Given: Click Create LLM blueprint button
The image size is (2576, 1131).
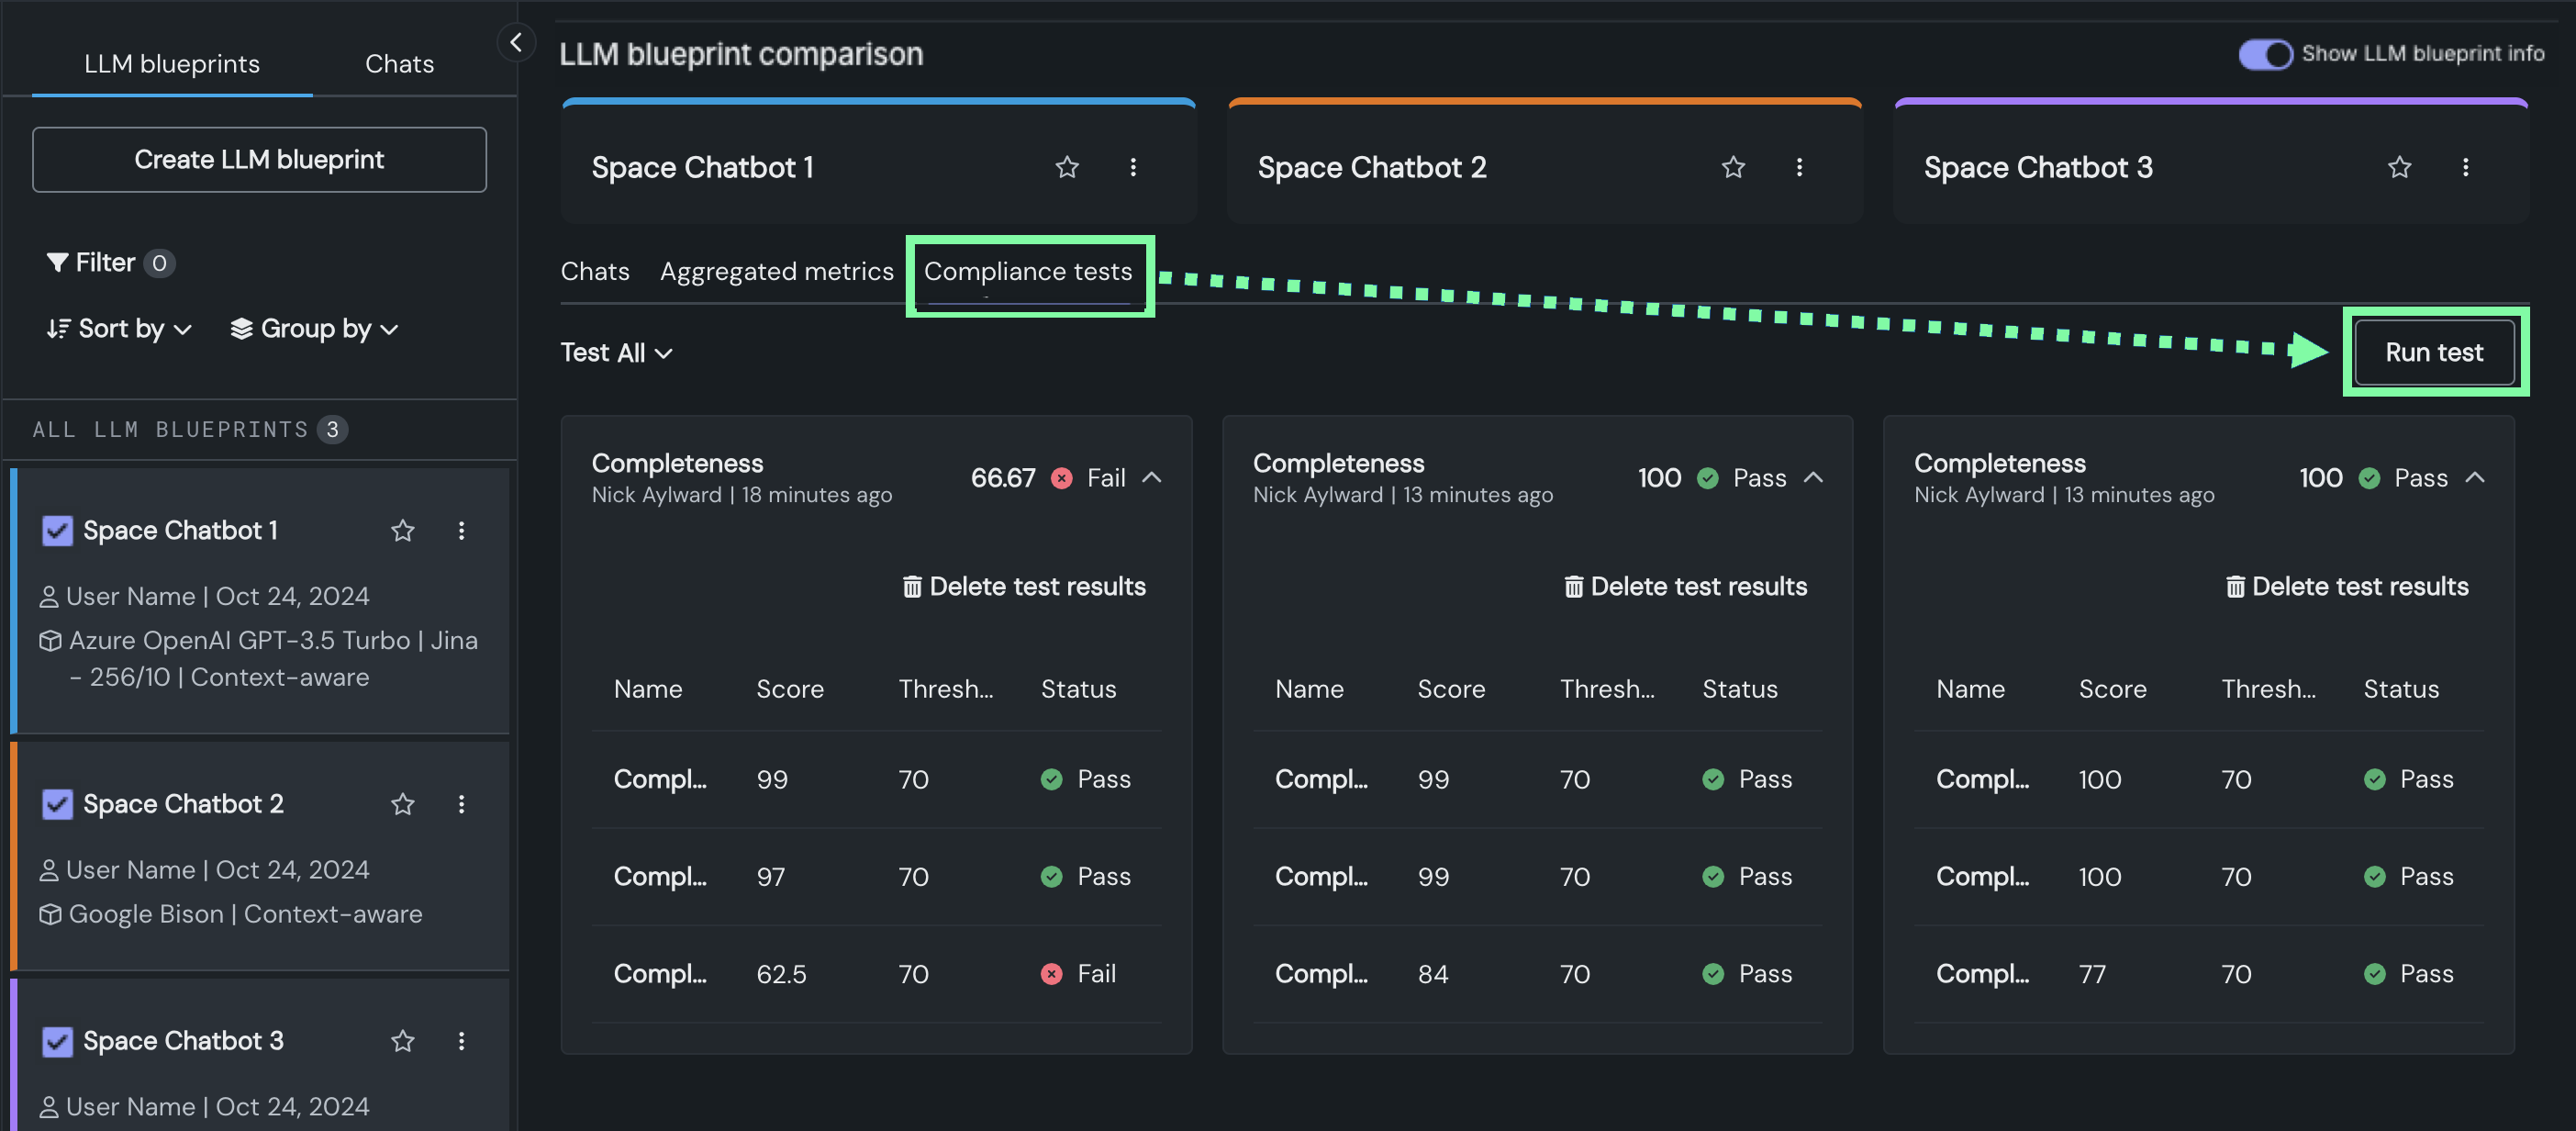Looking at the screenshot, I should click(x=259, y=160).
